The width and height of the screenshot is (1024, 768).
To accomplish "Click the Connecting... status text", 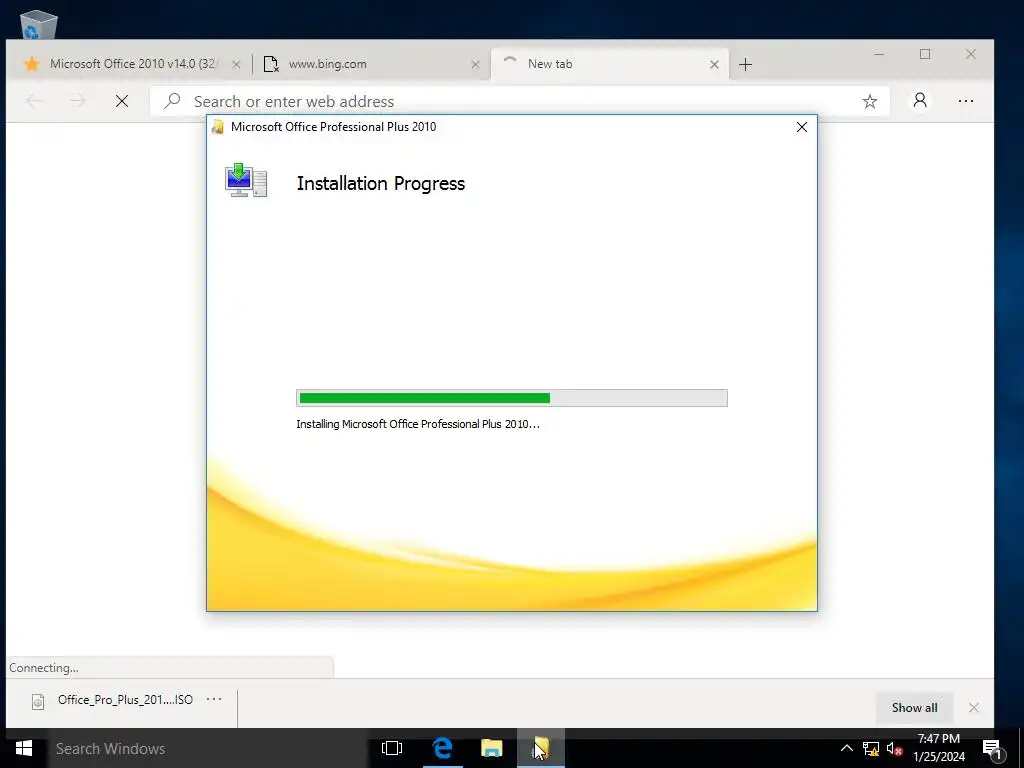I will tap(44, 668).
